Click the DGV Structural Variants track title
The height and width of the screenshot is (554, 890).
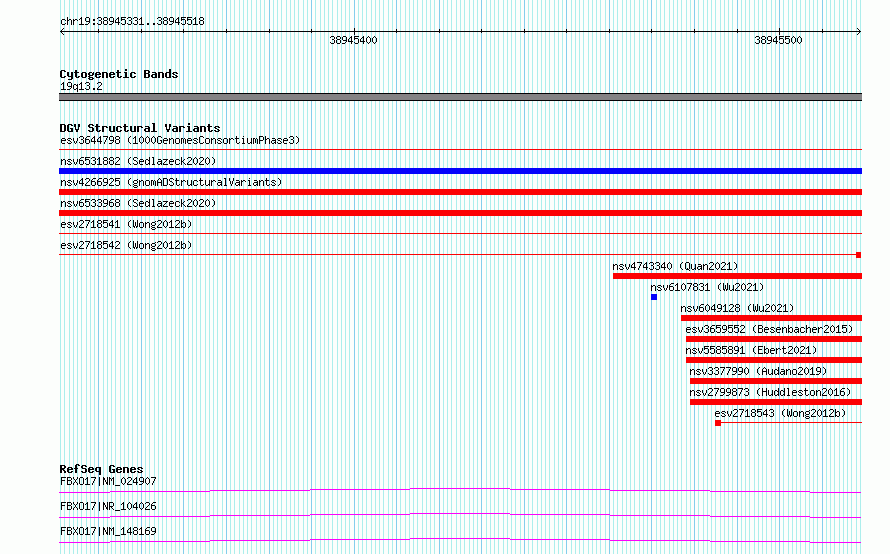coord(140,128)
